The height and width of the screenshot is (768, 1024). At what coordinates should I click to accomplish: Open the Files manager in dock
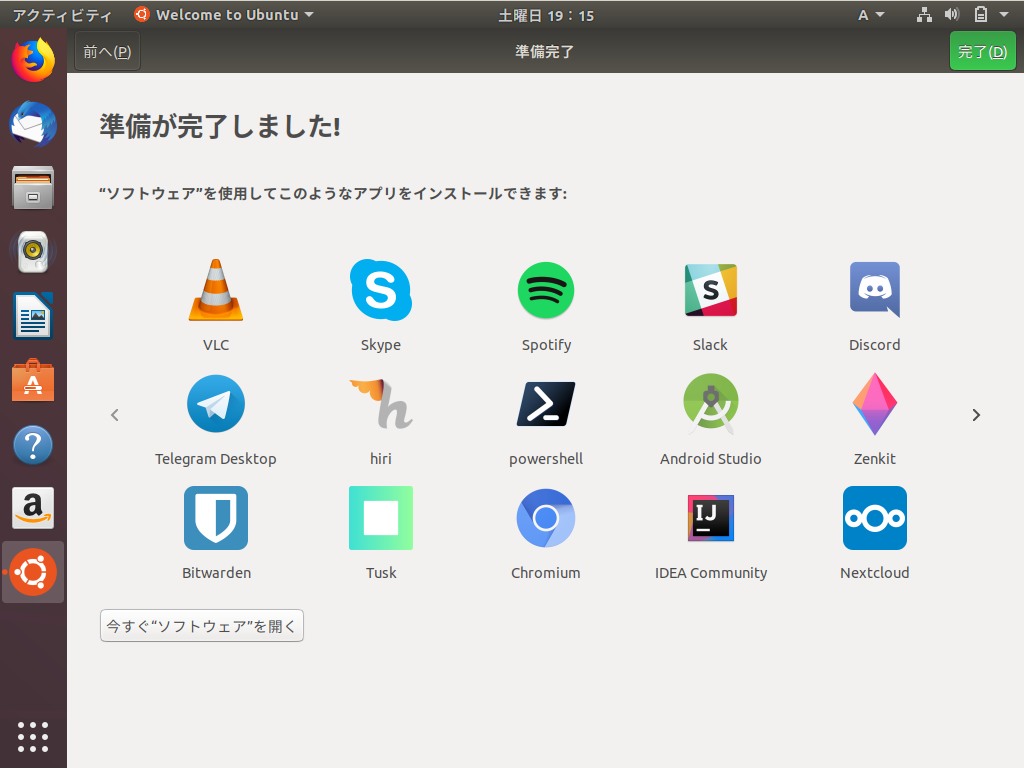coord(33,187)
